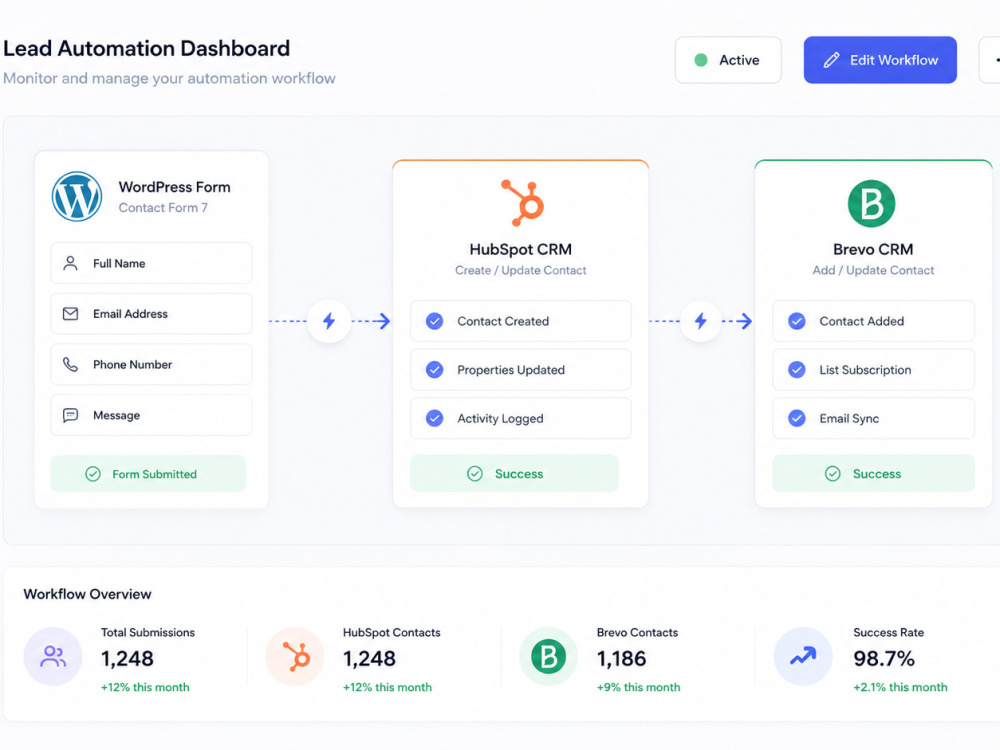Image resolution: width=1000 pixels, height=750 pixels.
Task: Click the envelope icon beside Email Address
Action: click(x=70, y=314)
